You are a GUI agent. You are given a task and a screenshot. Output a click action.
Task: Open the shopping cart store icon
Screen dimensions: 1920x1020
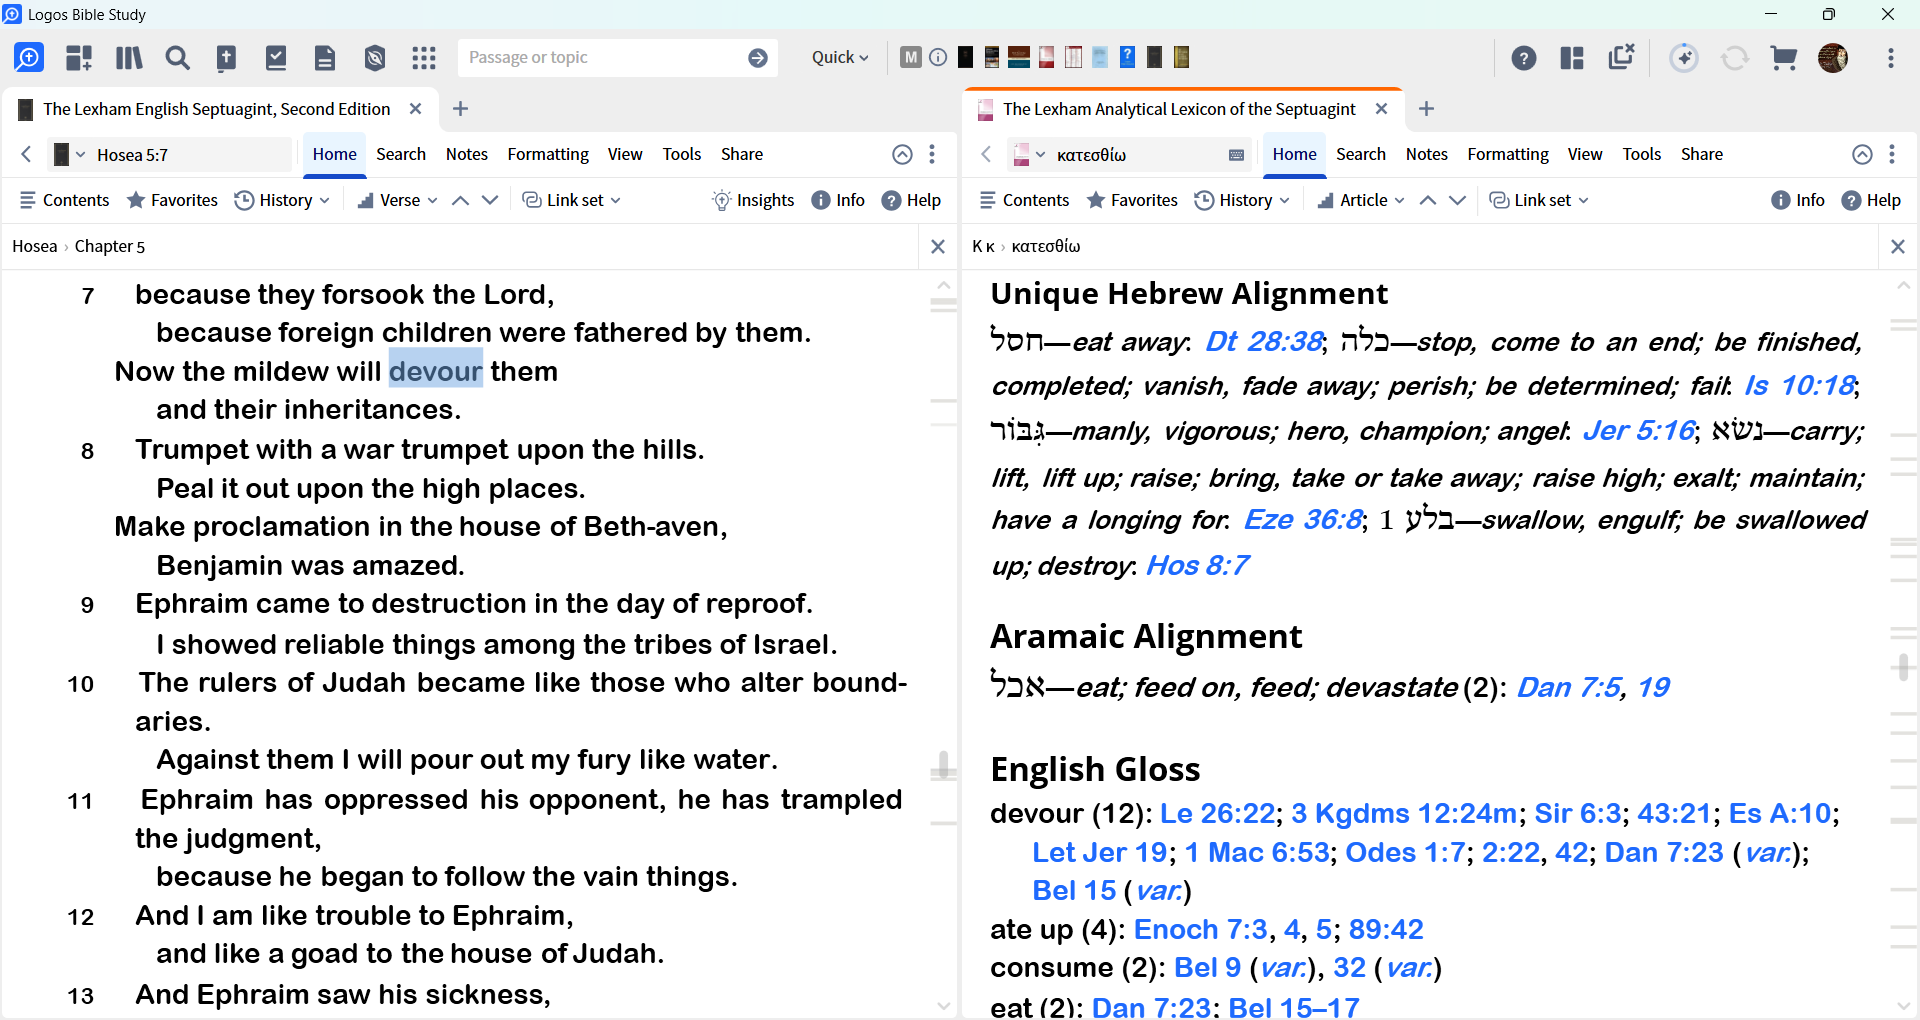[x=1784, y=58]
